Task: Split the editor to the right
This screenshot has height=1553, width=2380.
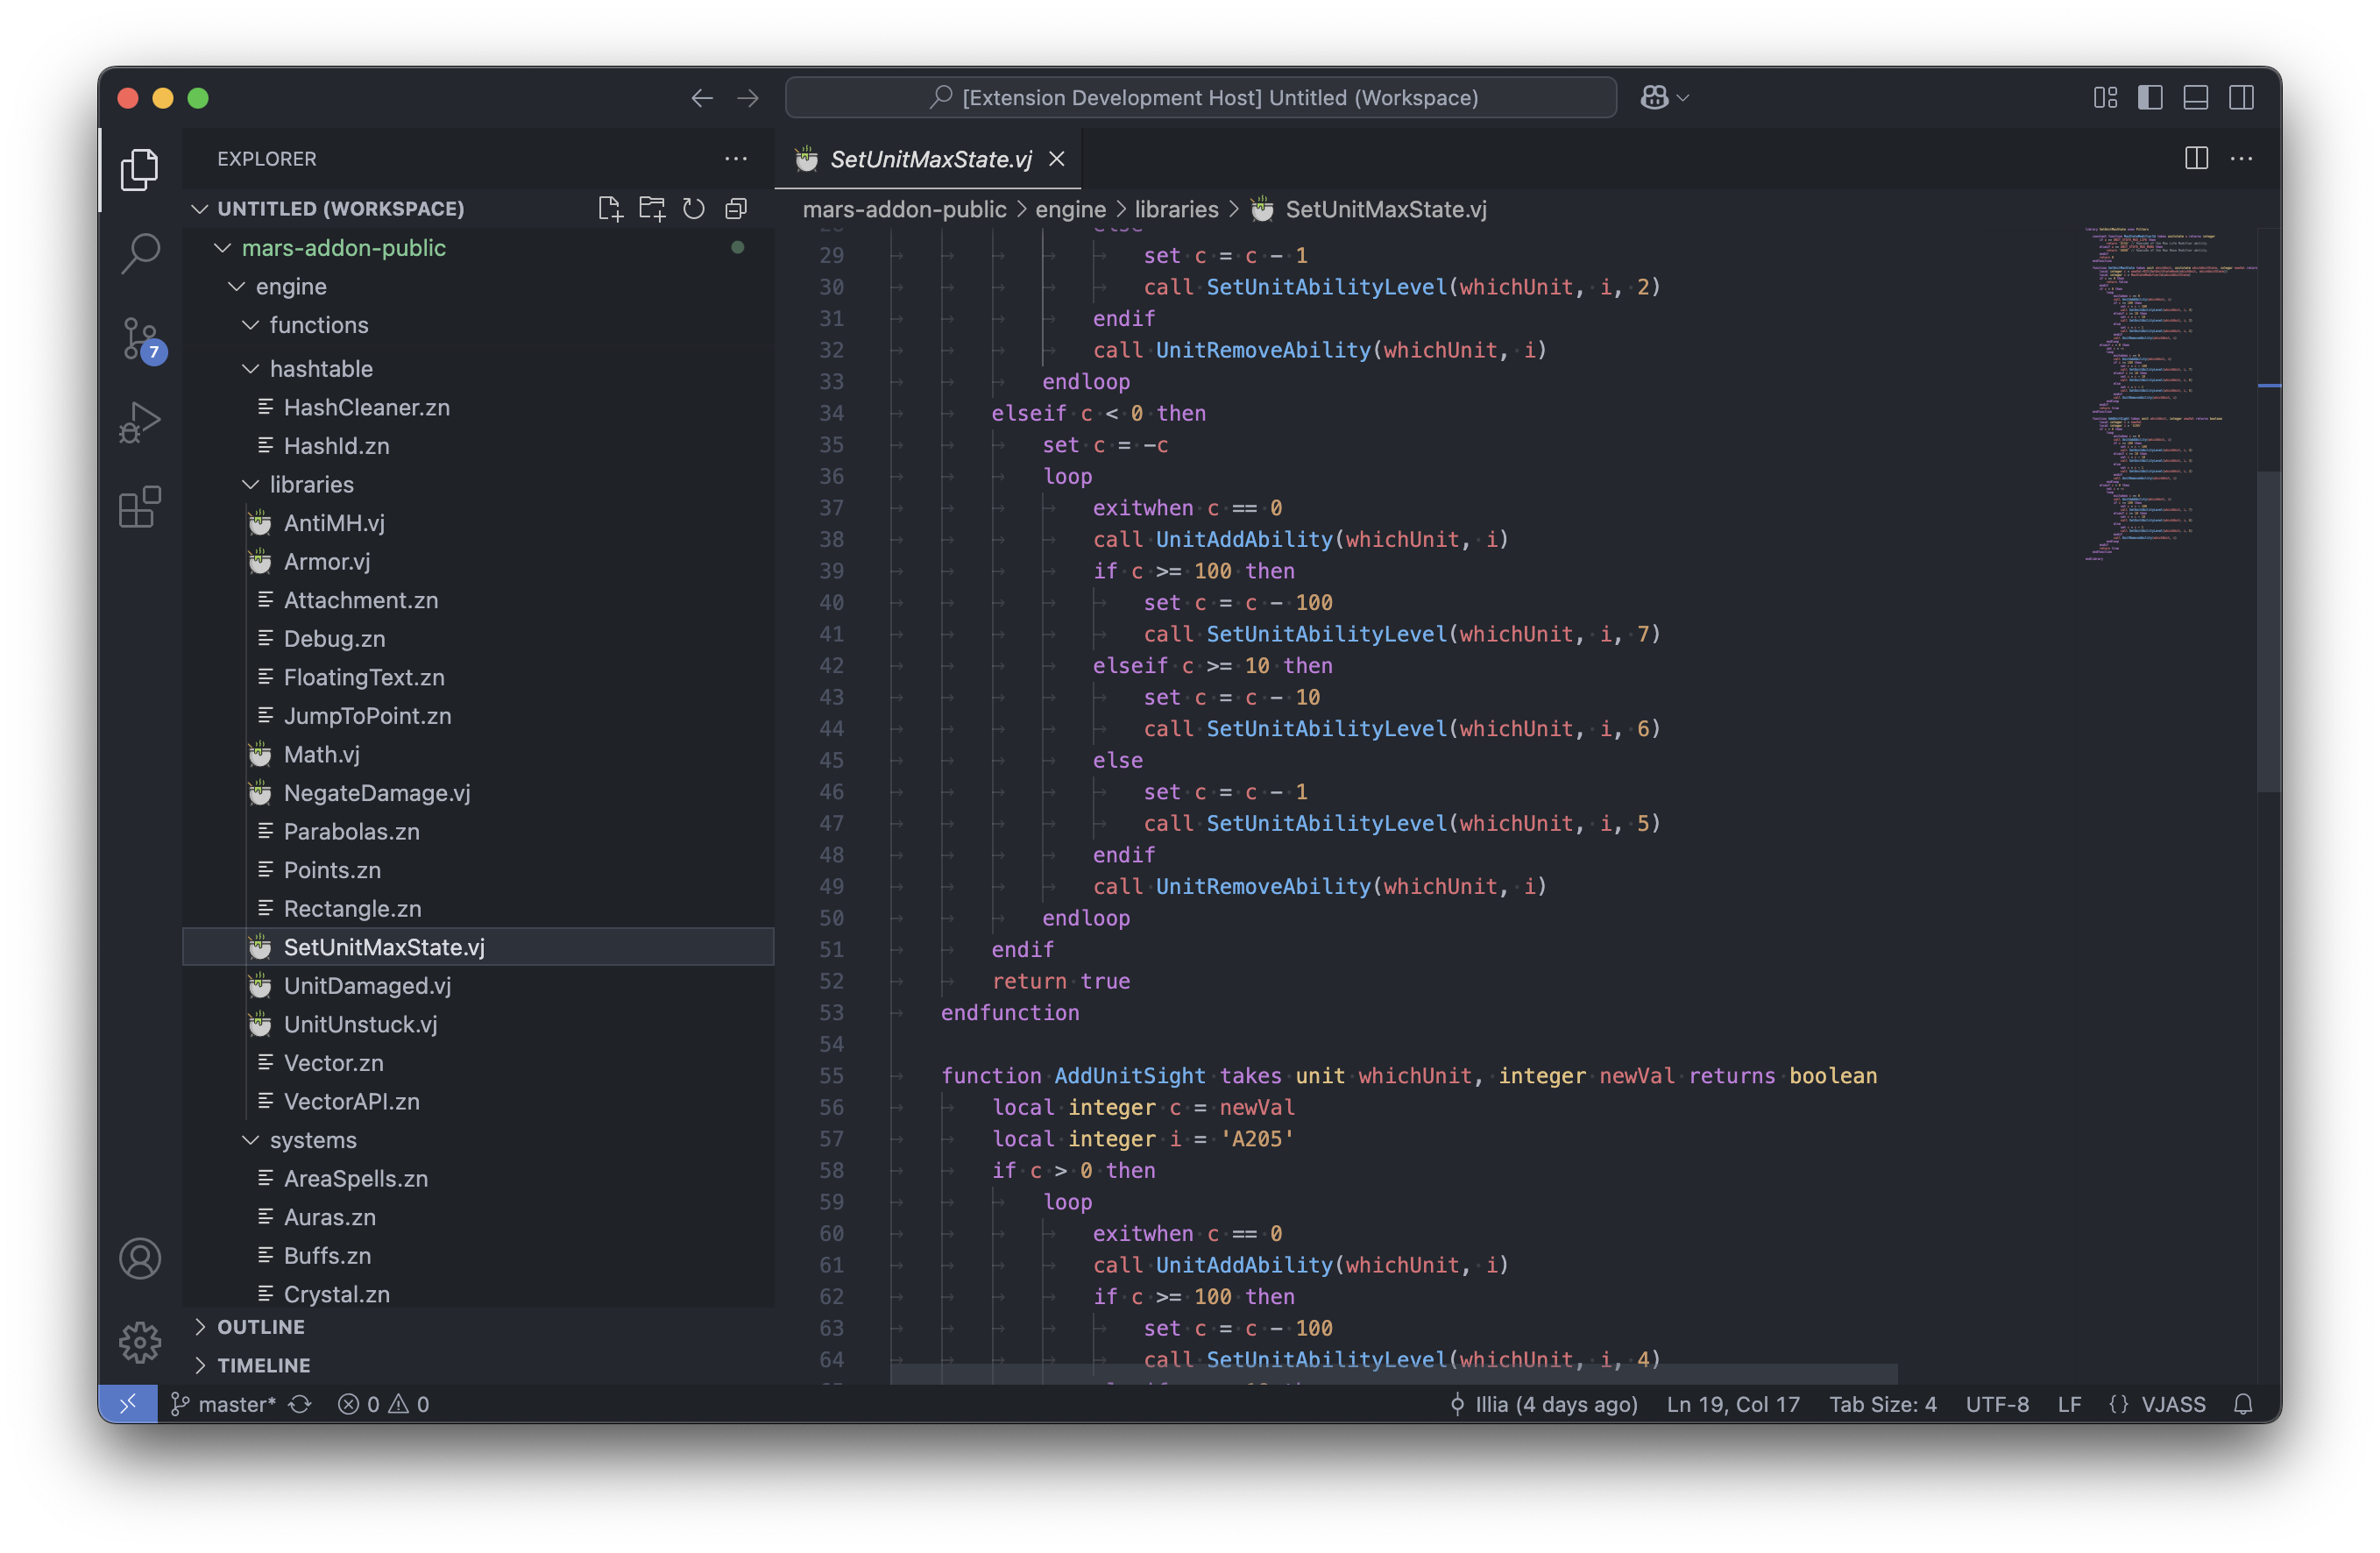Action: [x=2196, y=158]
